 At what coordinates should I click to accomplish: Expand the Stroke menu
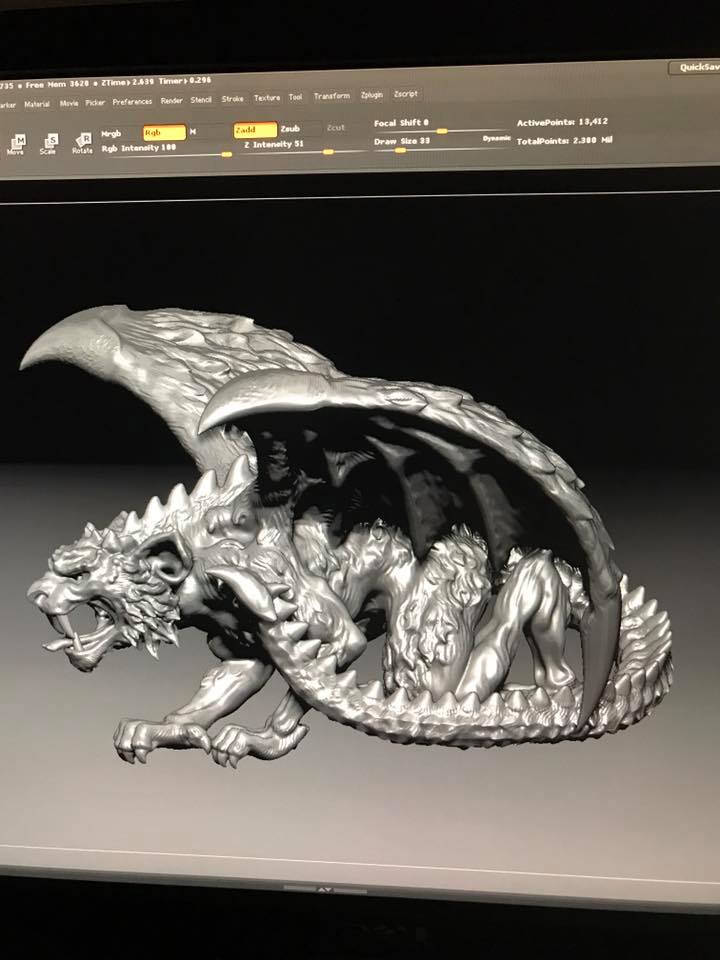point(232,99)
